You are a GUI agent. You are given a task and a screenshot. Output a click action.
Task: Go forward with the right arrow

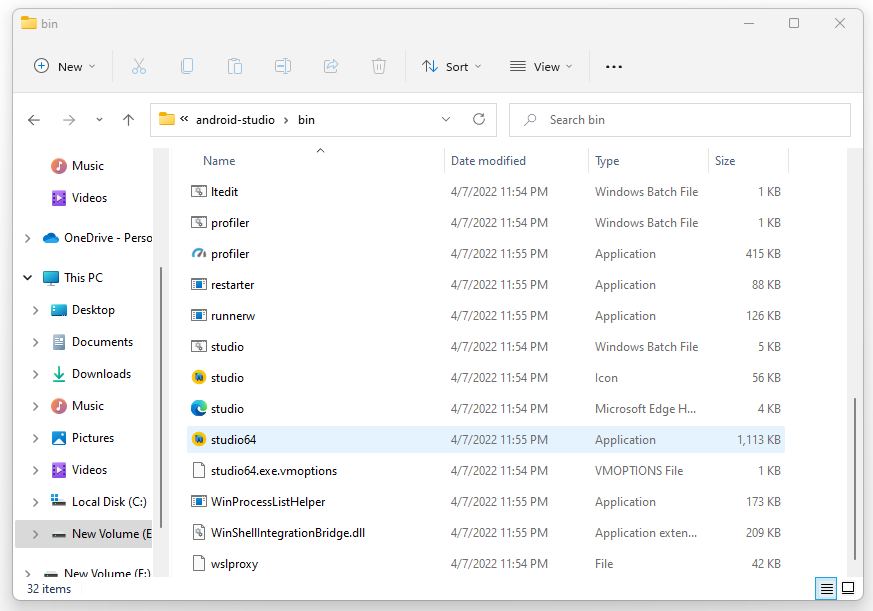pyautogui.click(x=69, y=120)
